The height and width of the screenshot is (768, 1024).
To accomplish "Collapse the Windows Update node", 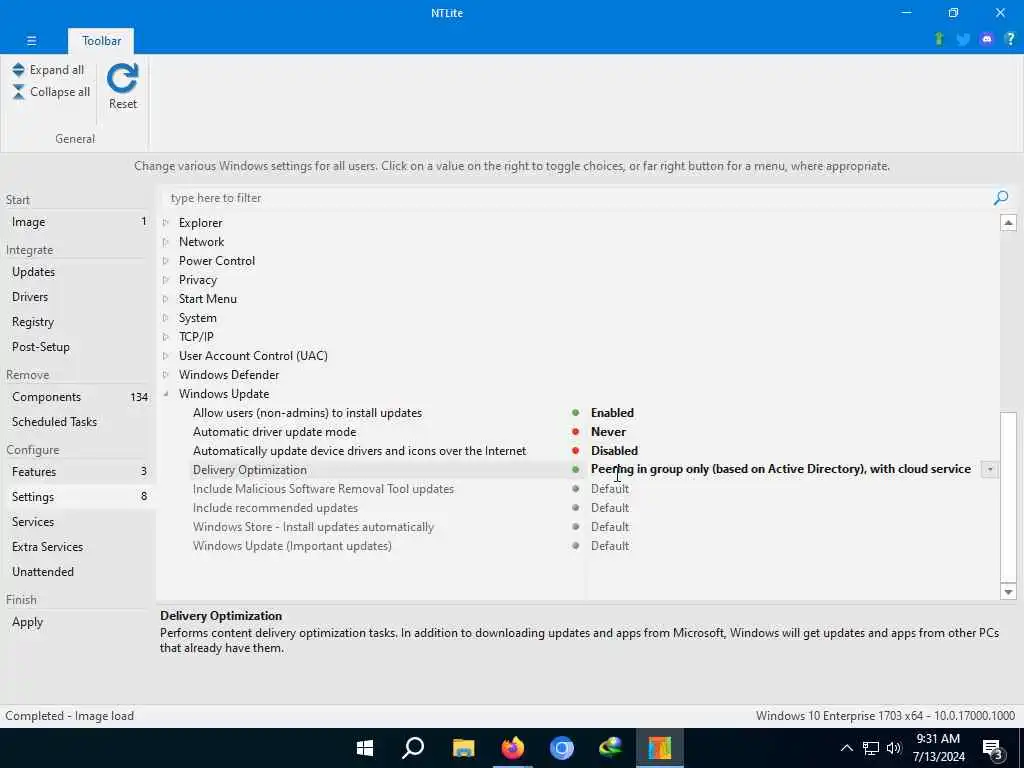I will (x=166, y=394).
